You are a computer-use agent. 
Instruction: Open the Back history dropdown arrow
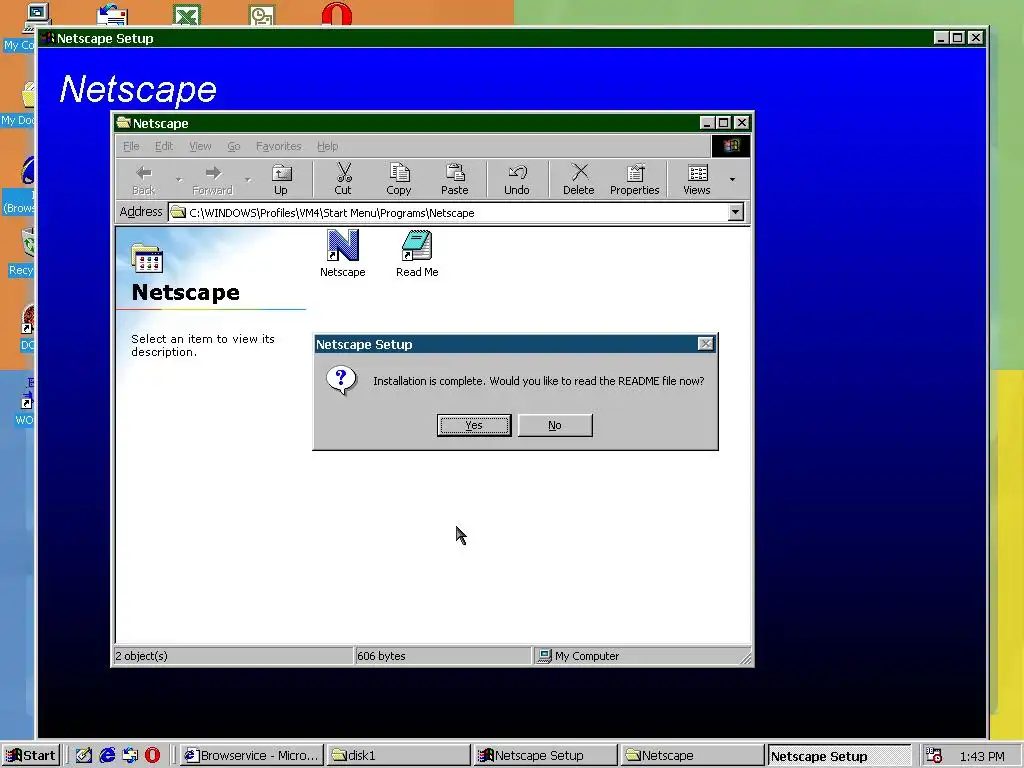pos(179,180)
